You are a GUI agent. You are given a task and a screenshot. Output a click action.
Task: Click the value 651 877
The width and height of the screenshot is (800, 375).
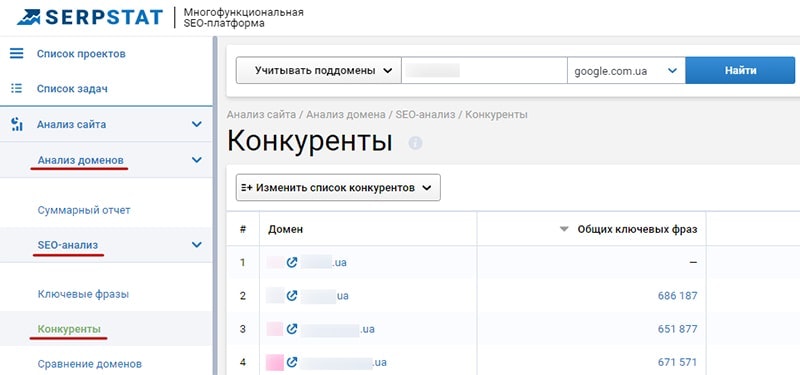tap(678, 329)
